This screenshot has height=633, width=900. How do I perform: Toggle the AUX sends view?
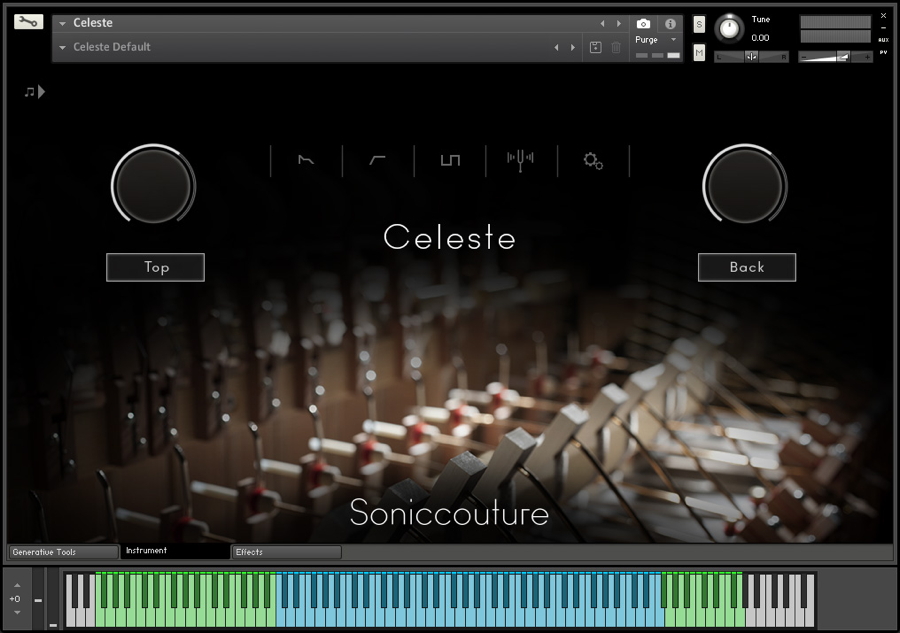883,40
